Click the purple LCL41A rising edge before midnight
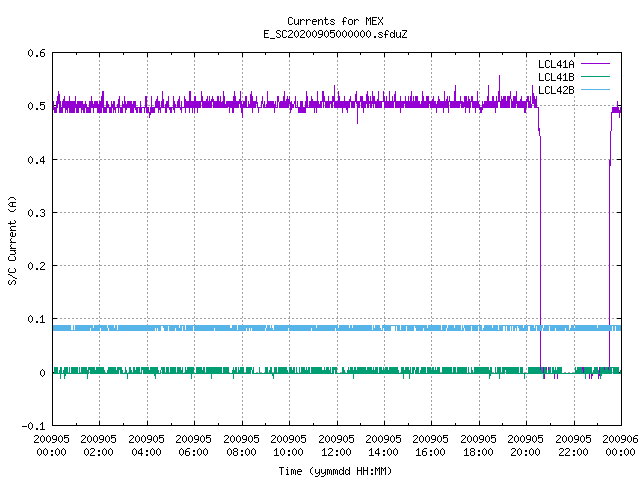 point(610,245)
